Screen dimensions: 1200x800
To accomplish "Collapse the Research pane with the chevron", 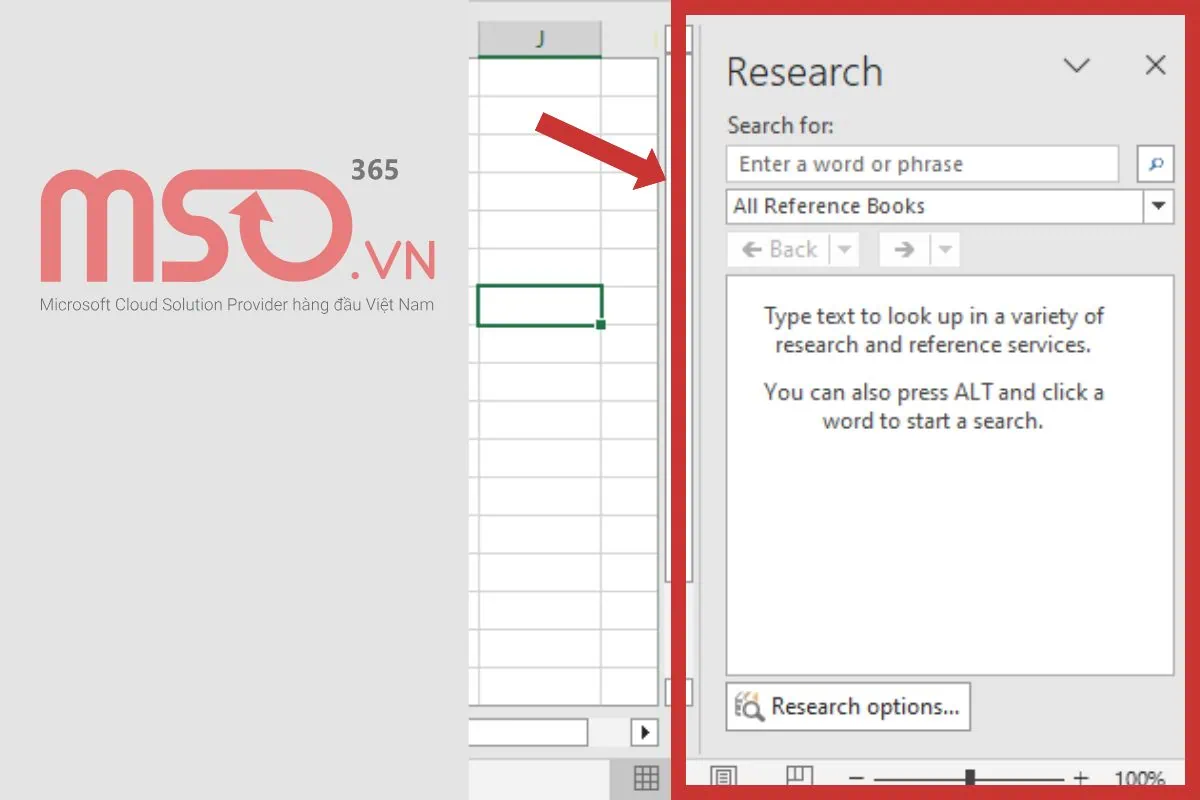I will (1077, 66).
